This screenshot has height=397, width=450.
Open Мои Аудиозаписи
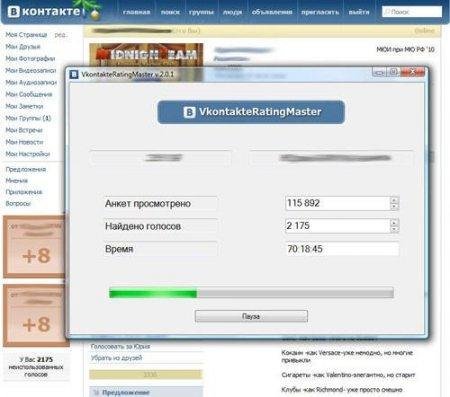point(31,82)
